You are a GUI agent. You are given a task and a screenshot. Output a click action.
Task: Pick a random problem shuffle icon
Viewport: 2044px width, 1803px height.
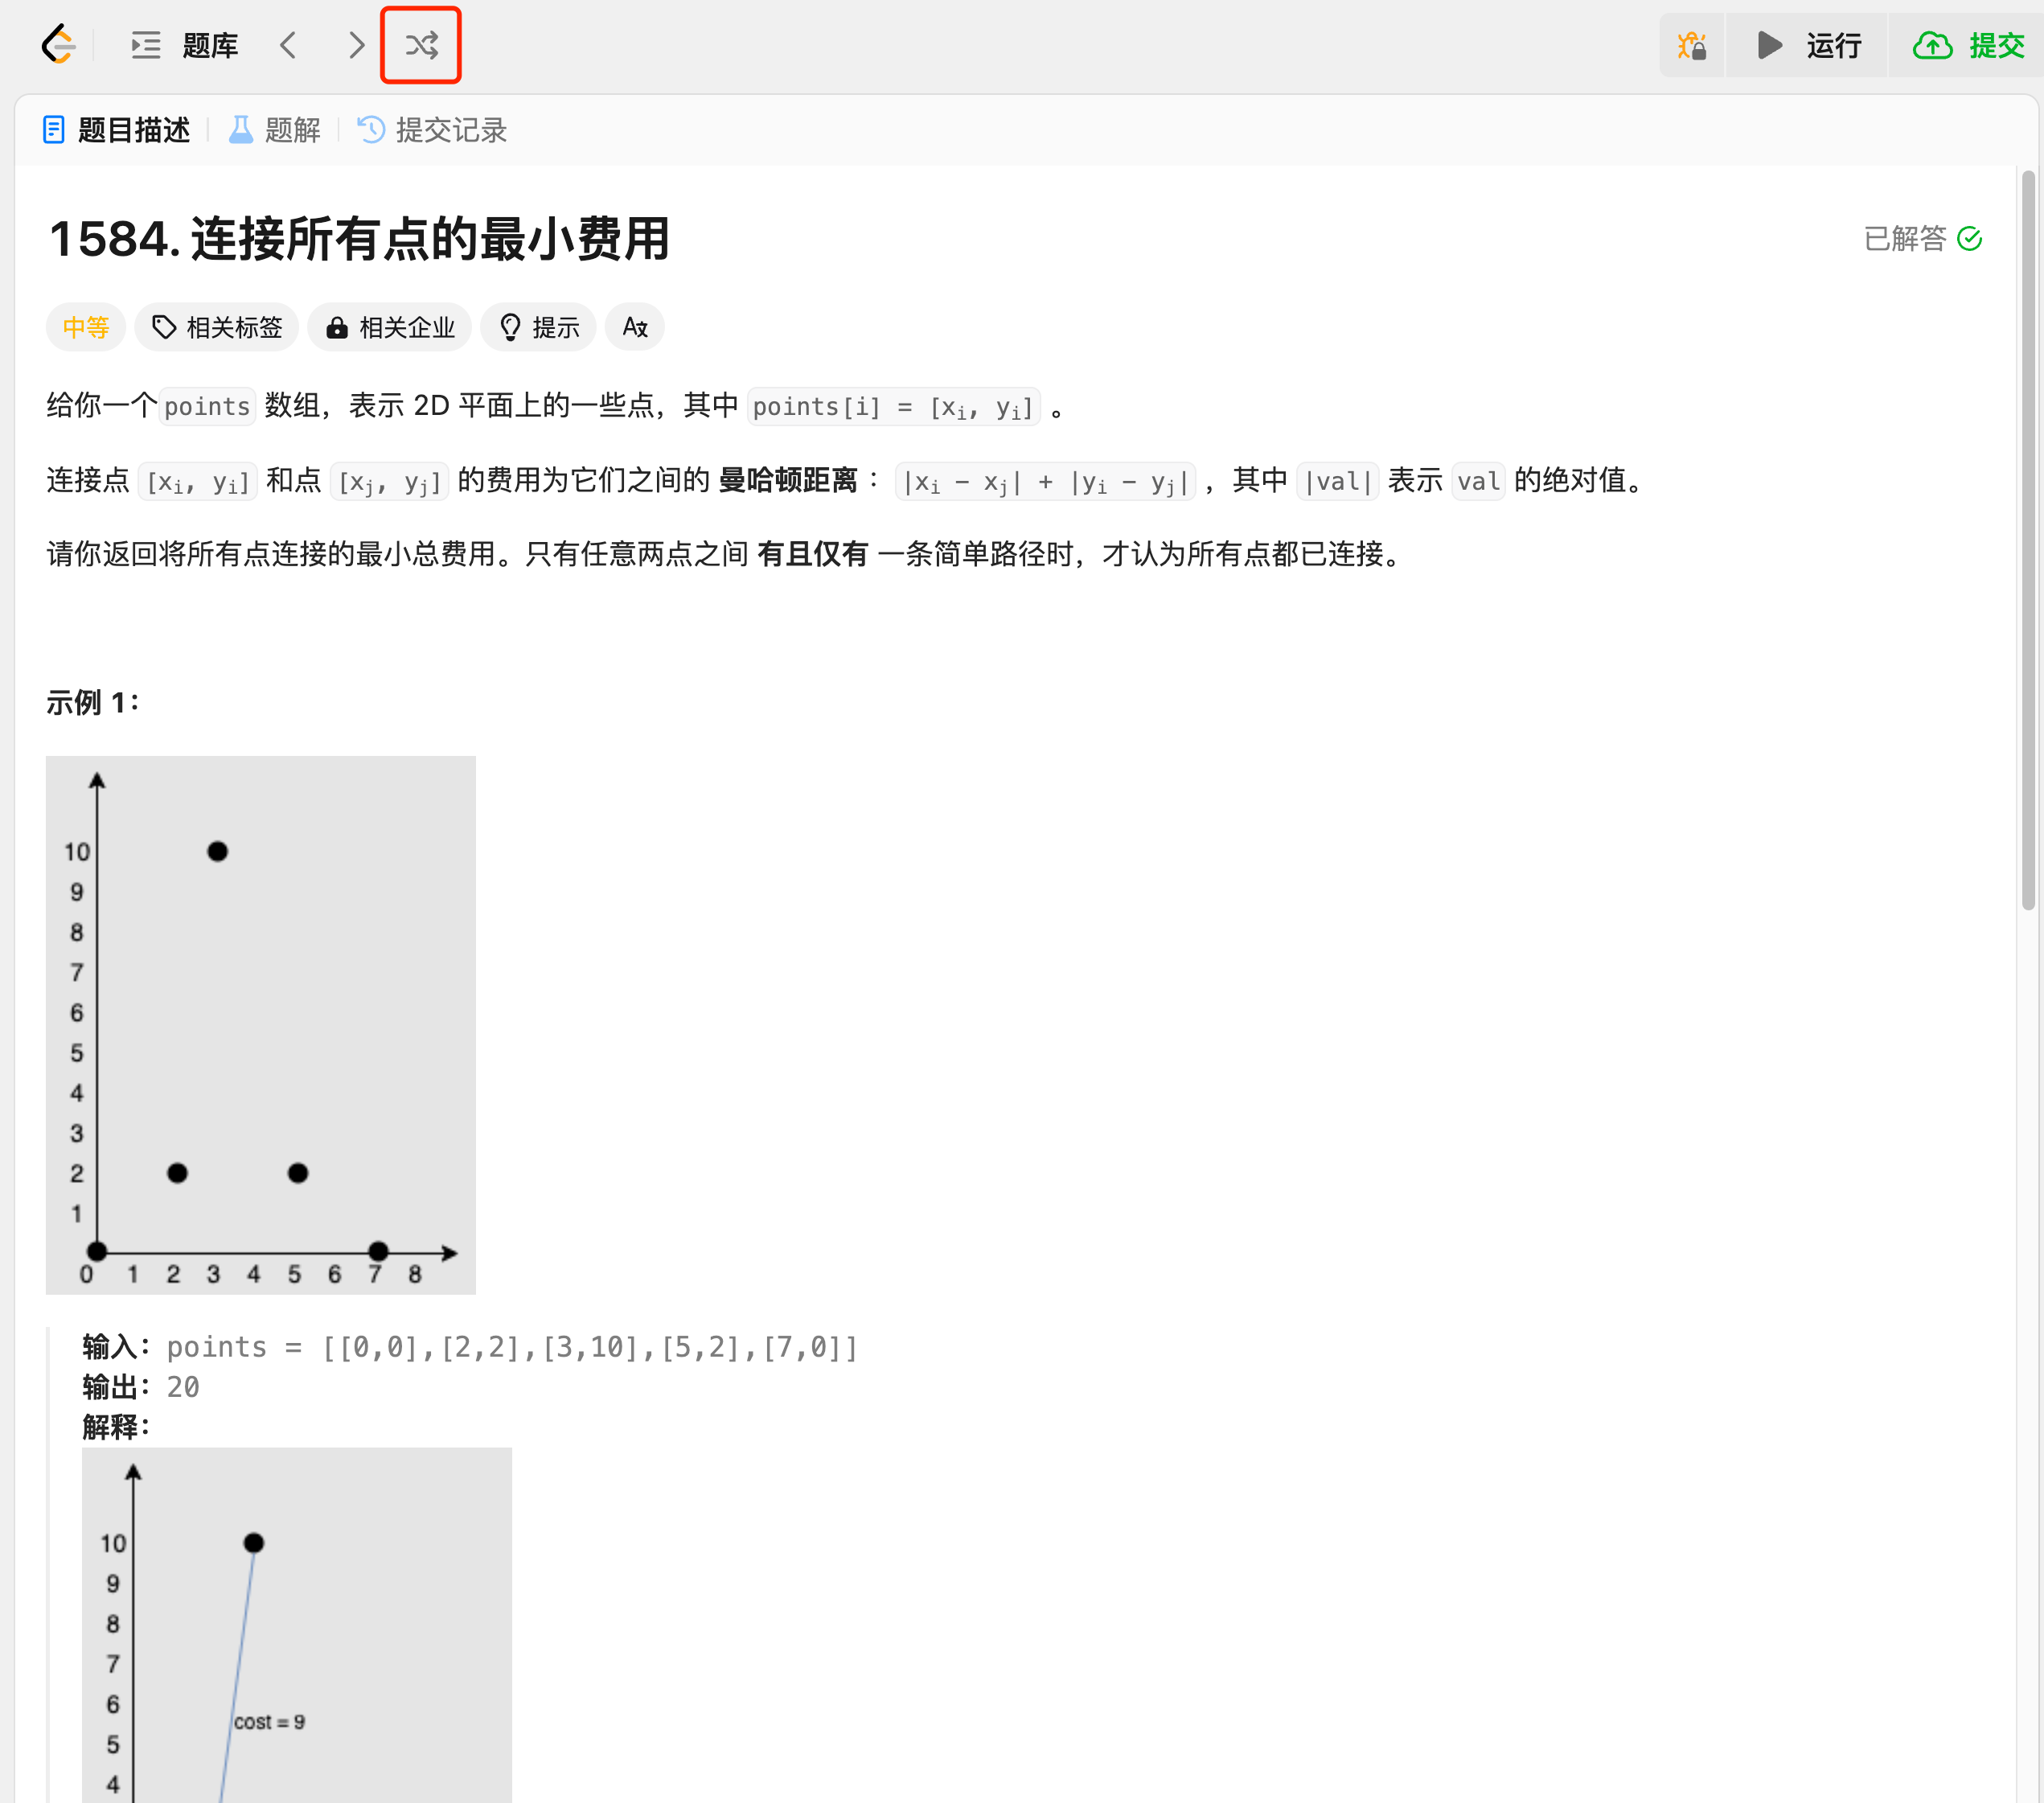421,45
